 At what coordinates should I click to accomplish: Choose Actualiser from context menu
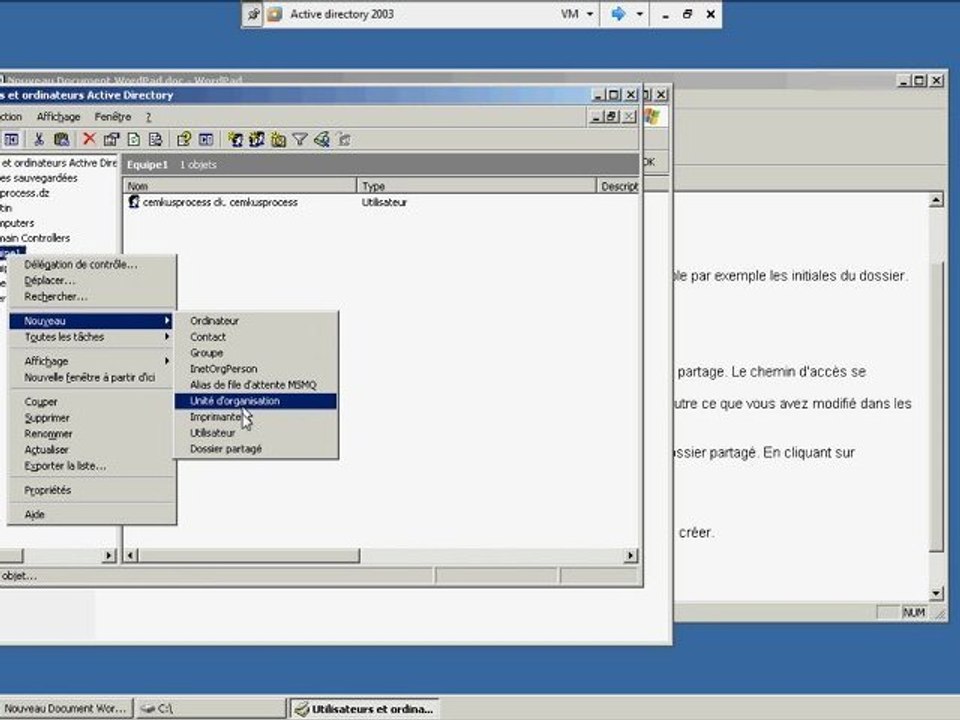pyautogui.click(x=92, y=449)
